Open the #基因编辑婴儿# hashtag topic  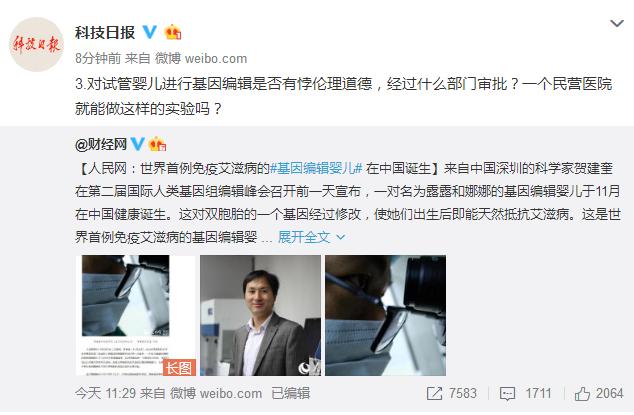click(x=316, y=168)
